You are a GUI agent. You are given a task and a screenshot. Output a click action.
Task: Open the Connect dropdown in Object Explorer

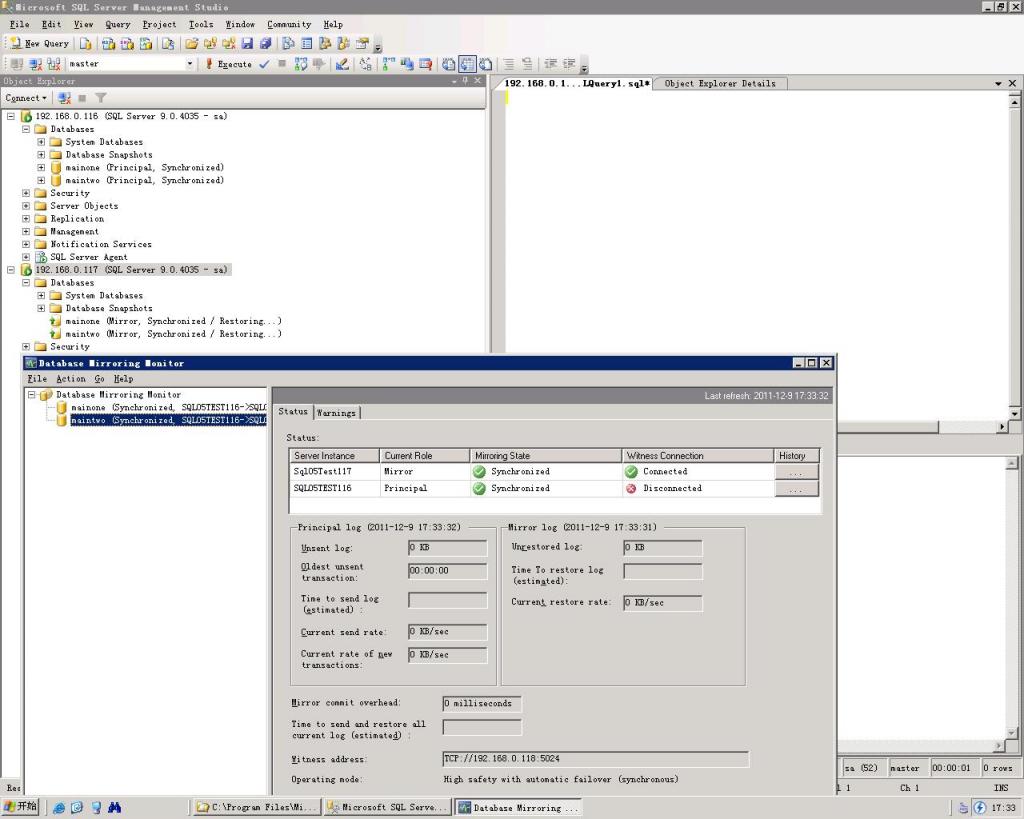(26, 98)
